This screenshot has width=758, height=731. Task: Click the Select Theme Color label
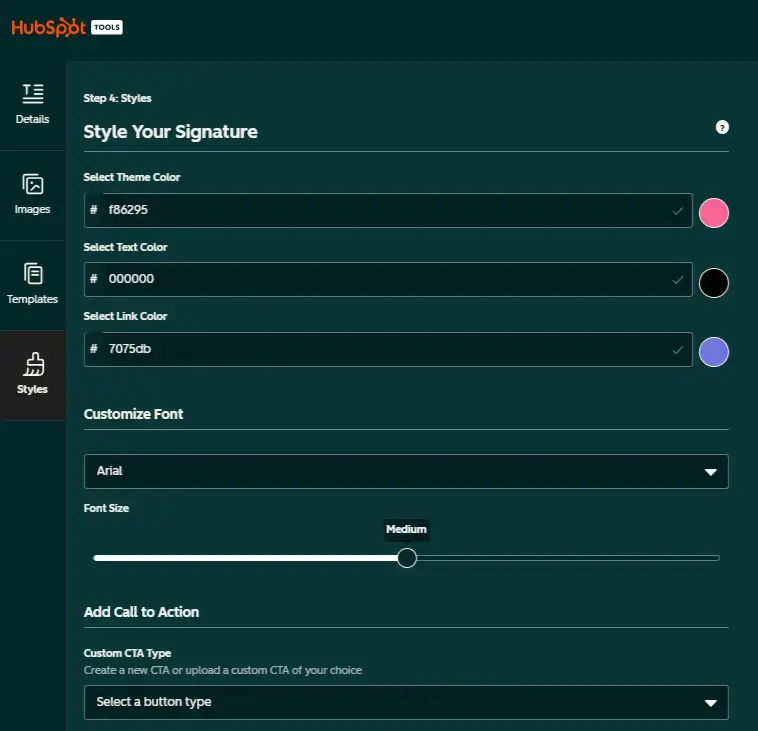point(131,177)
